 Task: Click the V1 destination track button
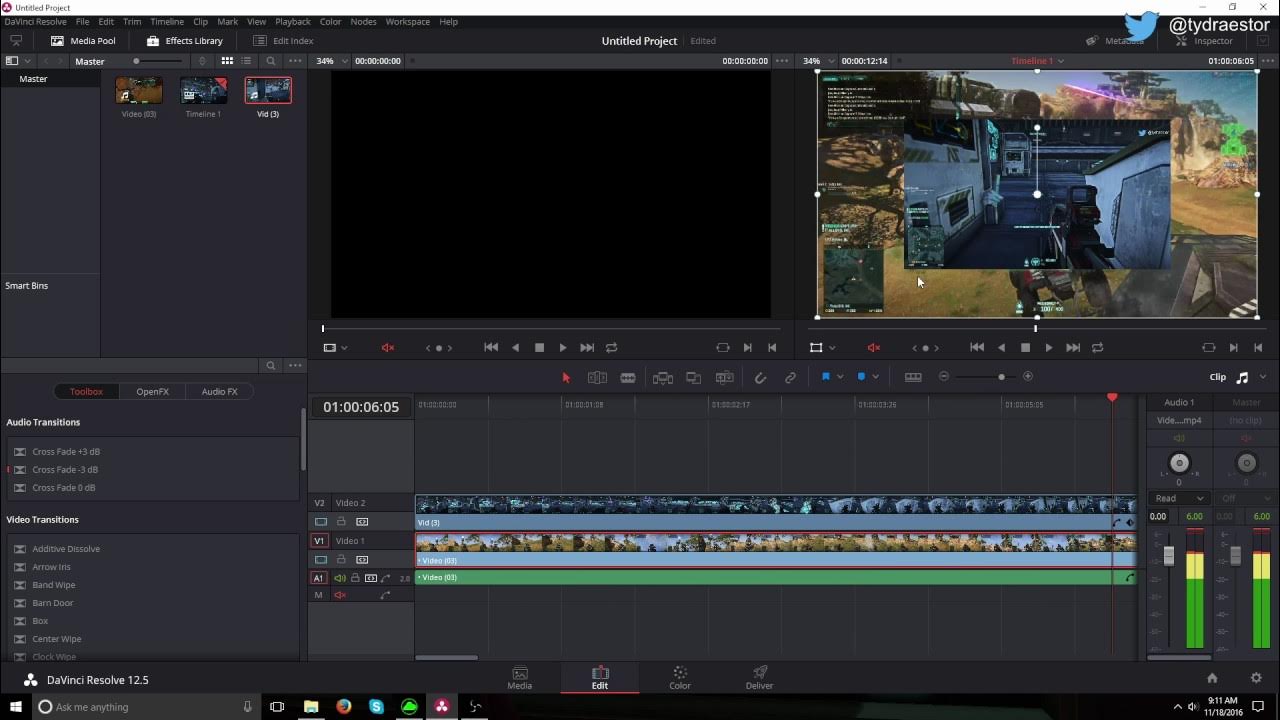[320, 541]
